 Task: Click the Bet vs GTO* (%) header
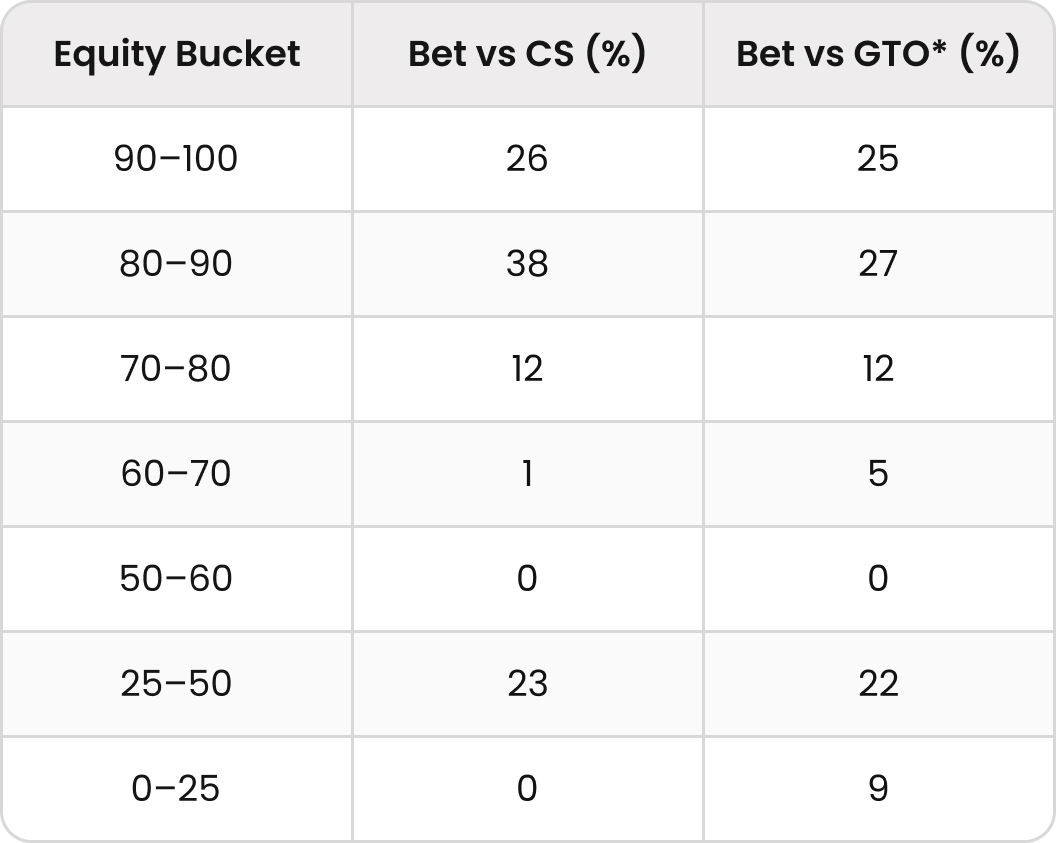(878, 54)
